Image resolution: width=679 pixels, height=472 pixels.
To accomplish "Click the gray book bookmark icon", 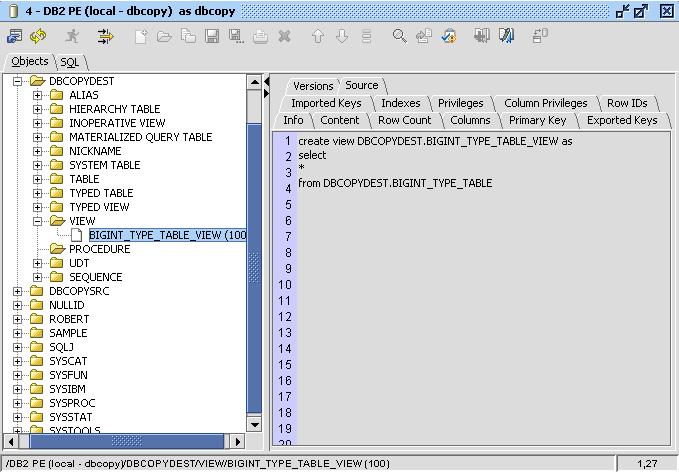I will [482, 36].
